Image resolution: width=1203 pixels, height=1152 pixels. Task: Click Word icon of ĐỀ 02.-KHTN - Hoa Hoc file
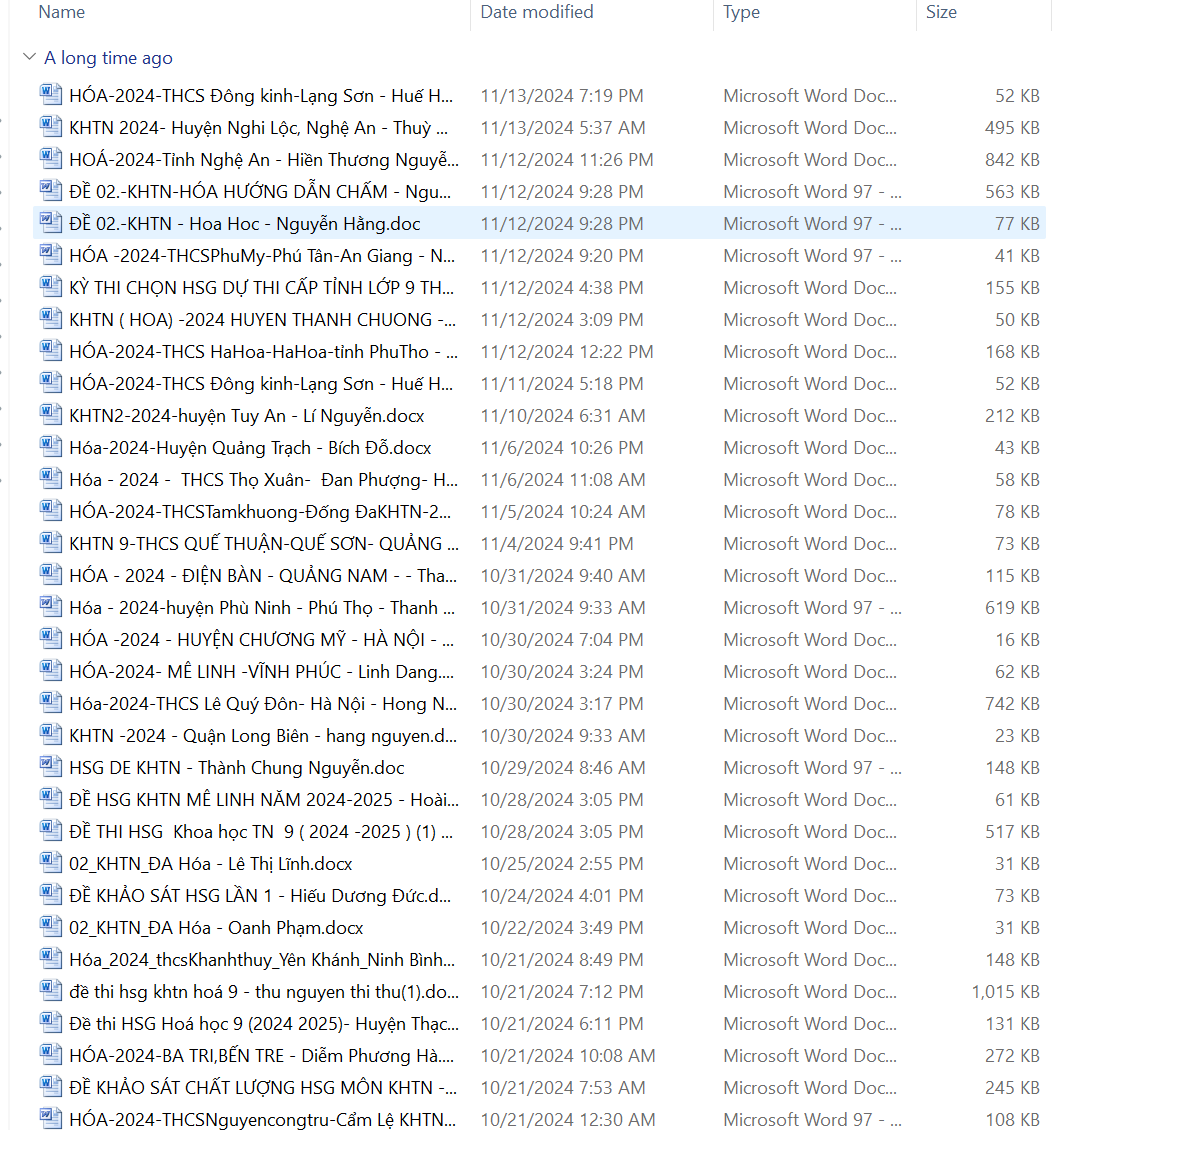50,223
